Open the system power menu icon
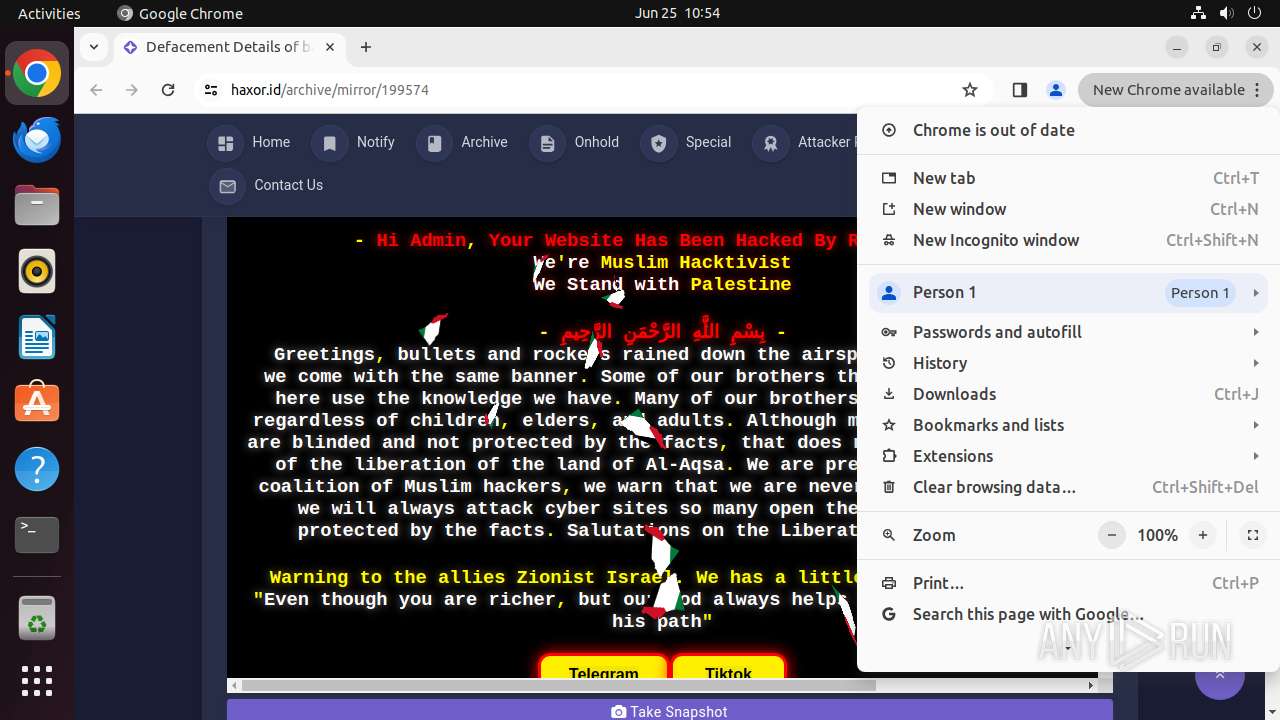 (1254, 13)
